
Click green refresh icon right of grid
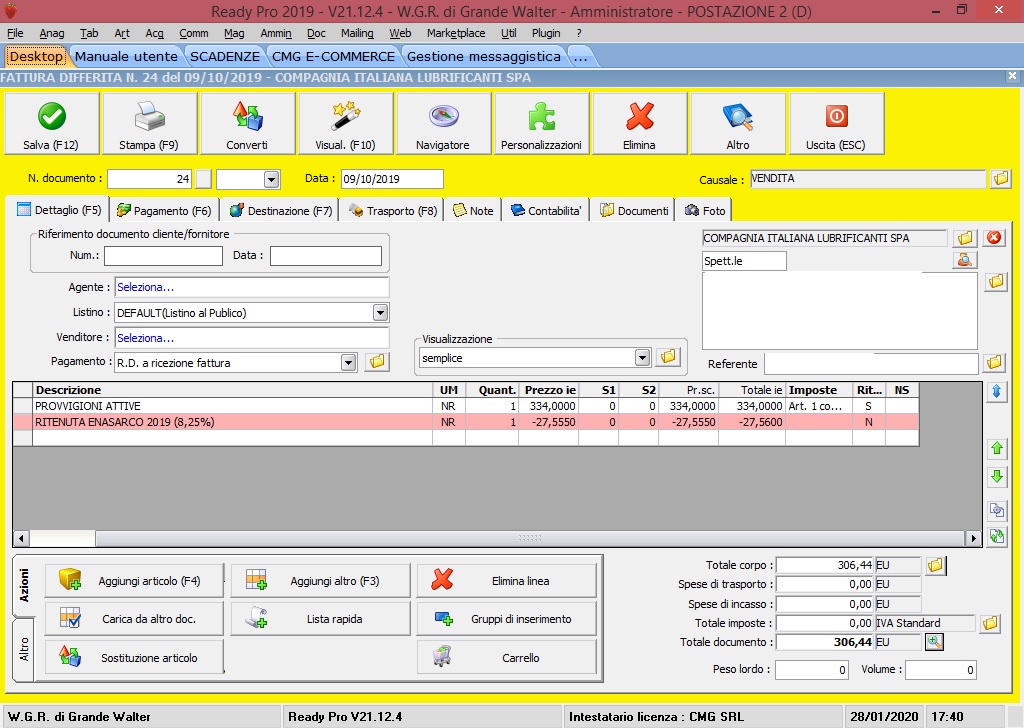click(997, 536)
